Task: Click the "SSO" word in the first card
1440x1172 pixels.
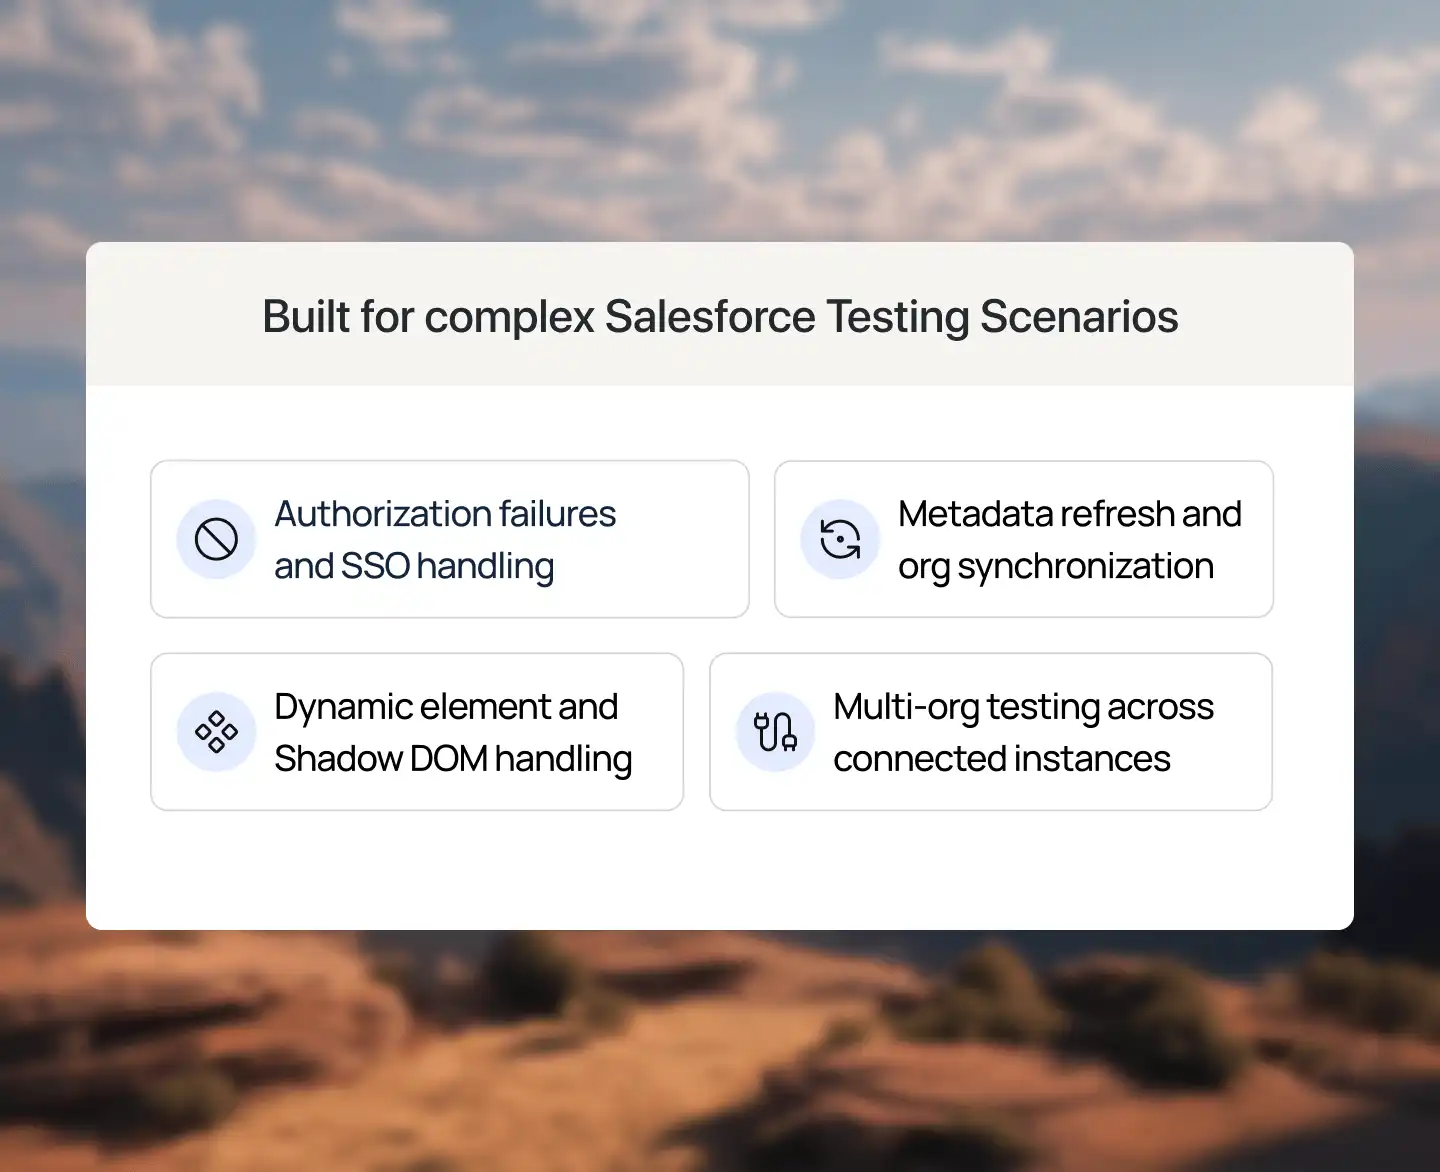Action: (x=375, y=566)
